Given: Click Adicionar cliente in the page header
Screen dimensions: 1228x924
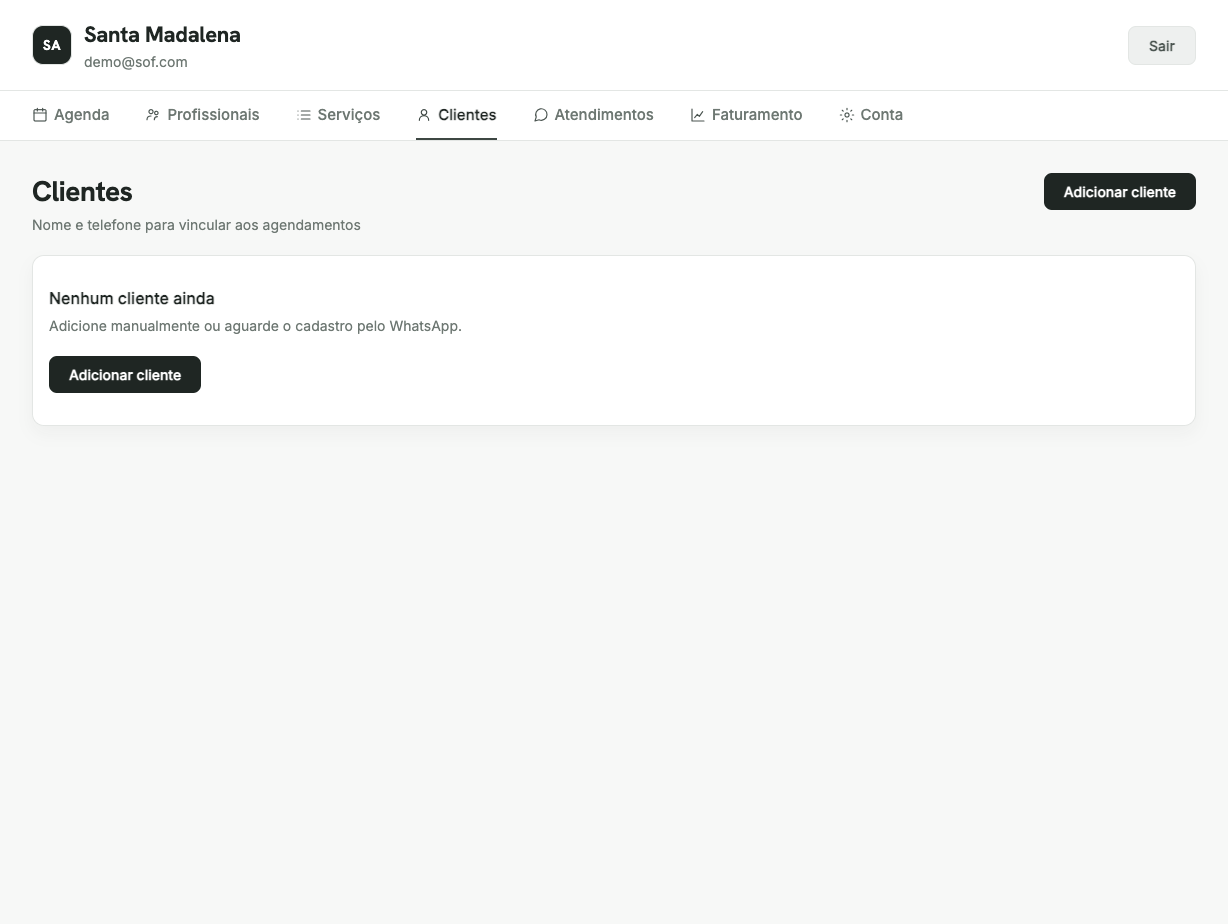Looking at the screenshot, I should (x=1120, y=192).
